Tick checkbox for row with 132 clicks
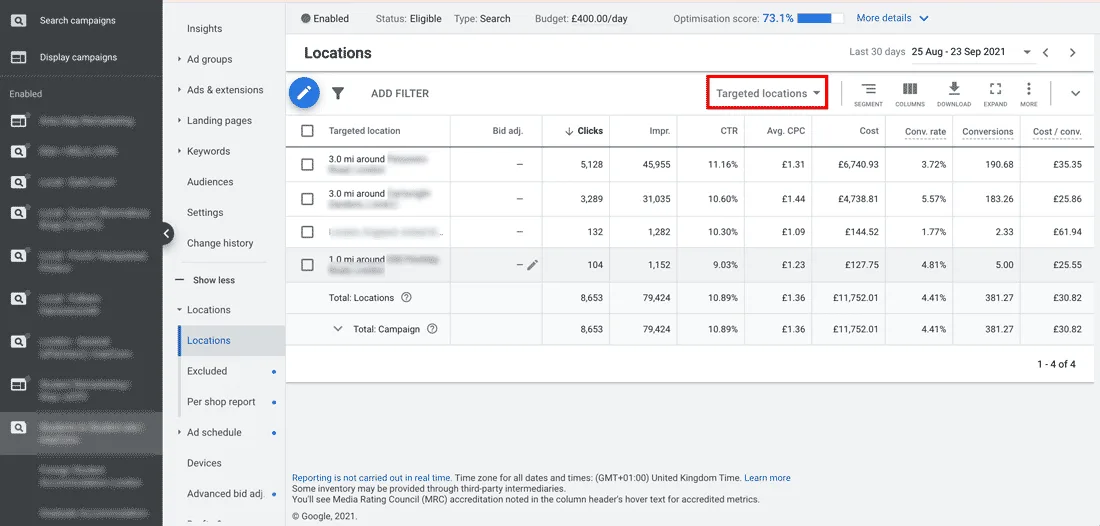Image resolution: width=1100 pixels, height=526 pixels. click(307, 231)
